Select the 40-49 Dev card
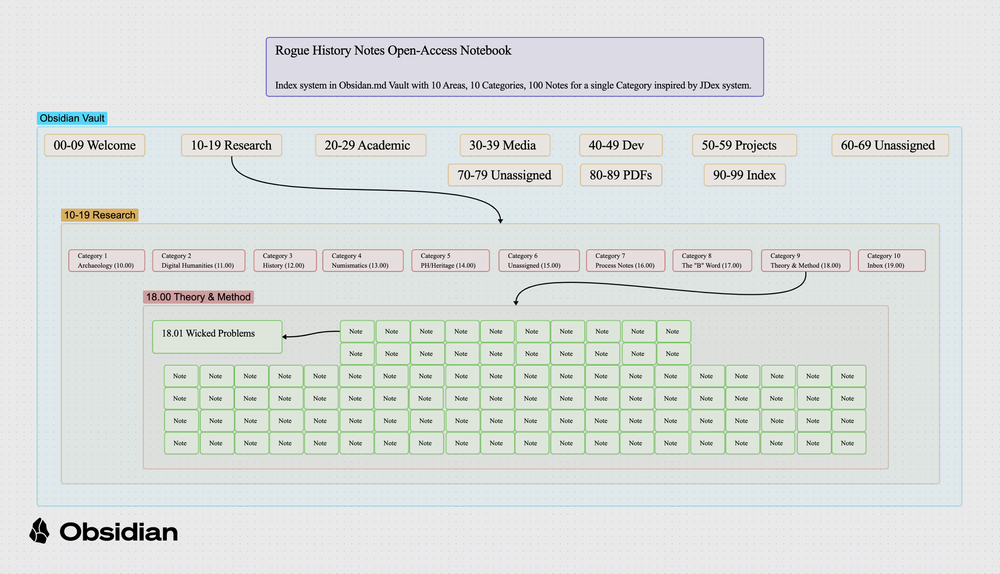This screenshot has height=574, width=1000. click(621, 145)
